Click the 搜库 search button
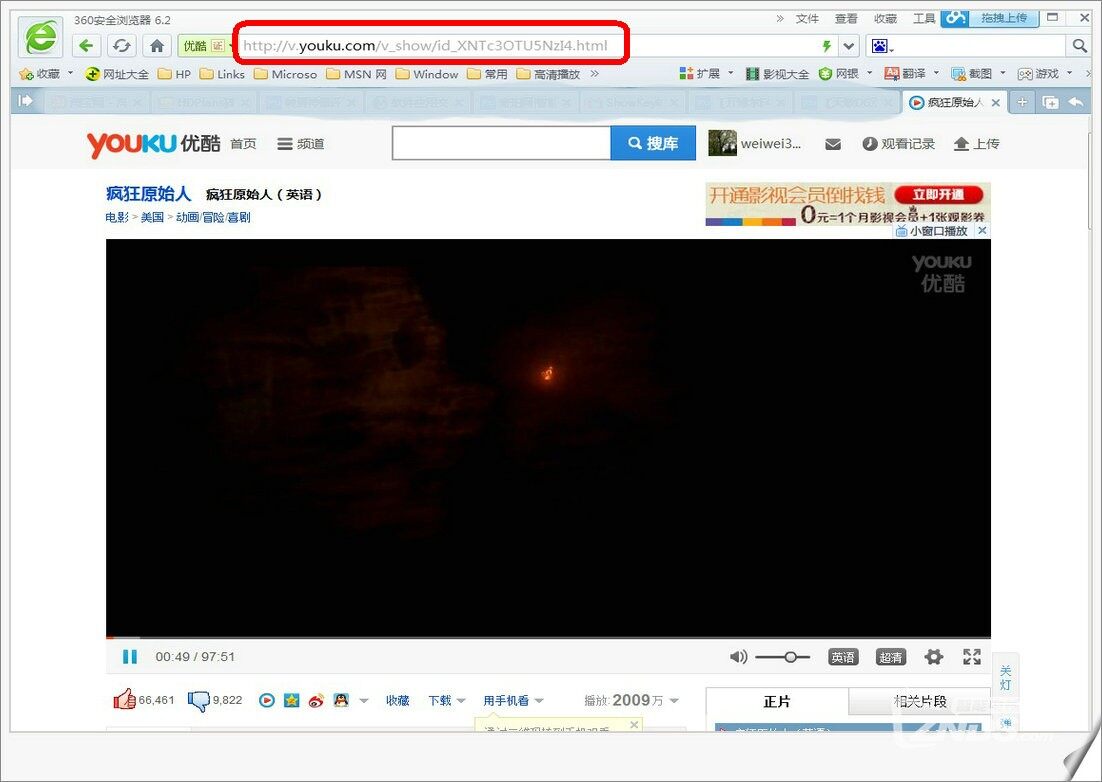Screen dimensions: 1102x782 (x=654, y=143)
